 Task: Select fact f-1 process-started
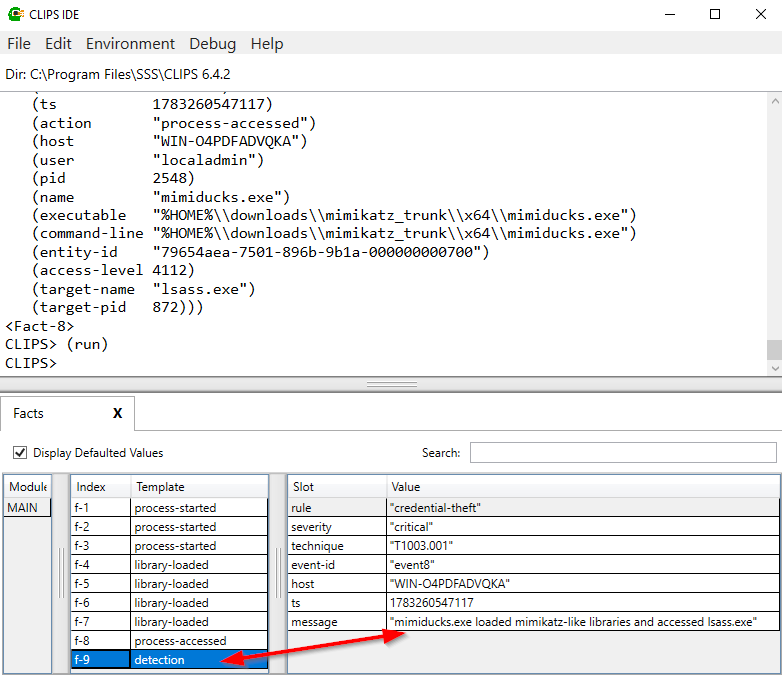tap(170, 507)
